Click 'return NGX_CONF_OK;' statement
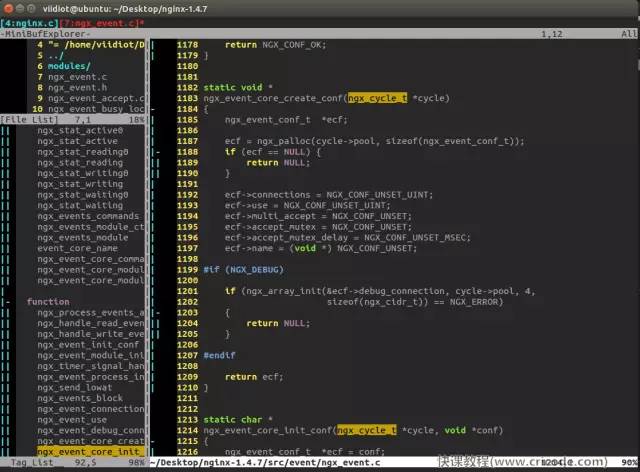640x472 pixels. point(276,45)
